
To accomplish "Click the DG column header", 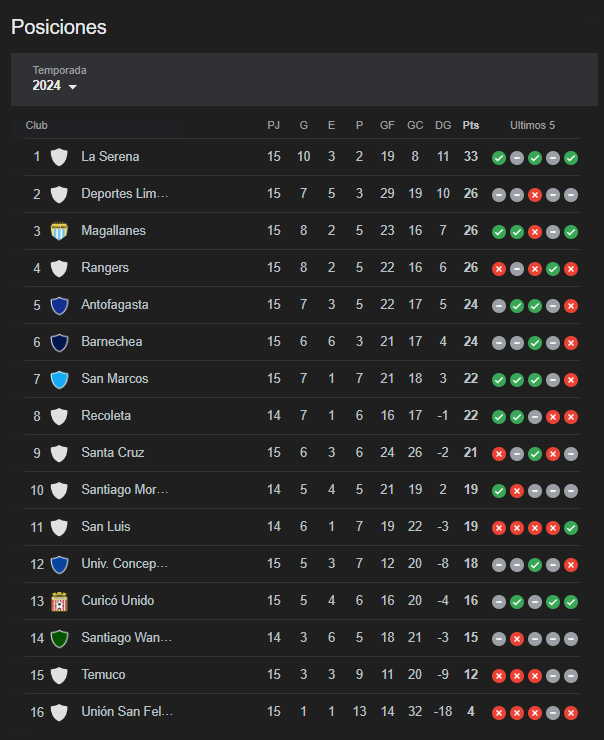I will point(443,126).
